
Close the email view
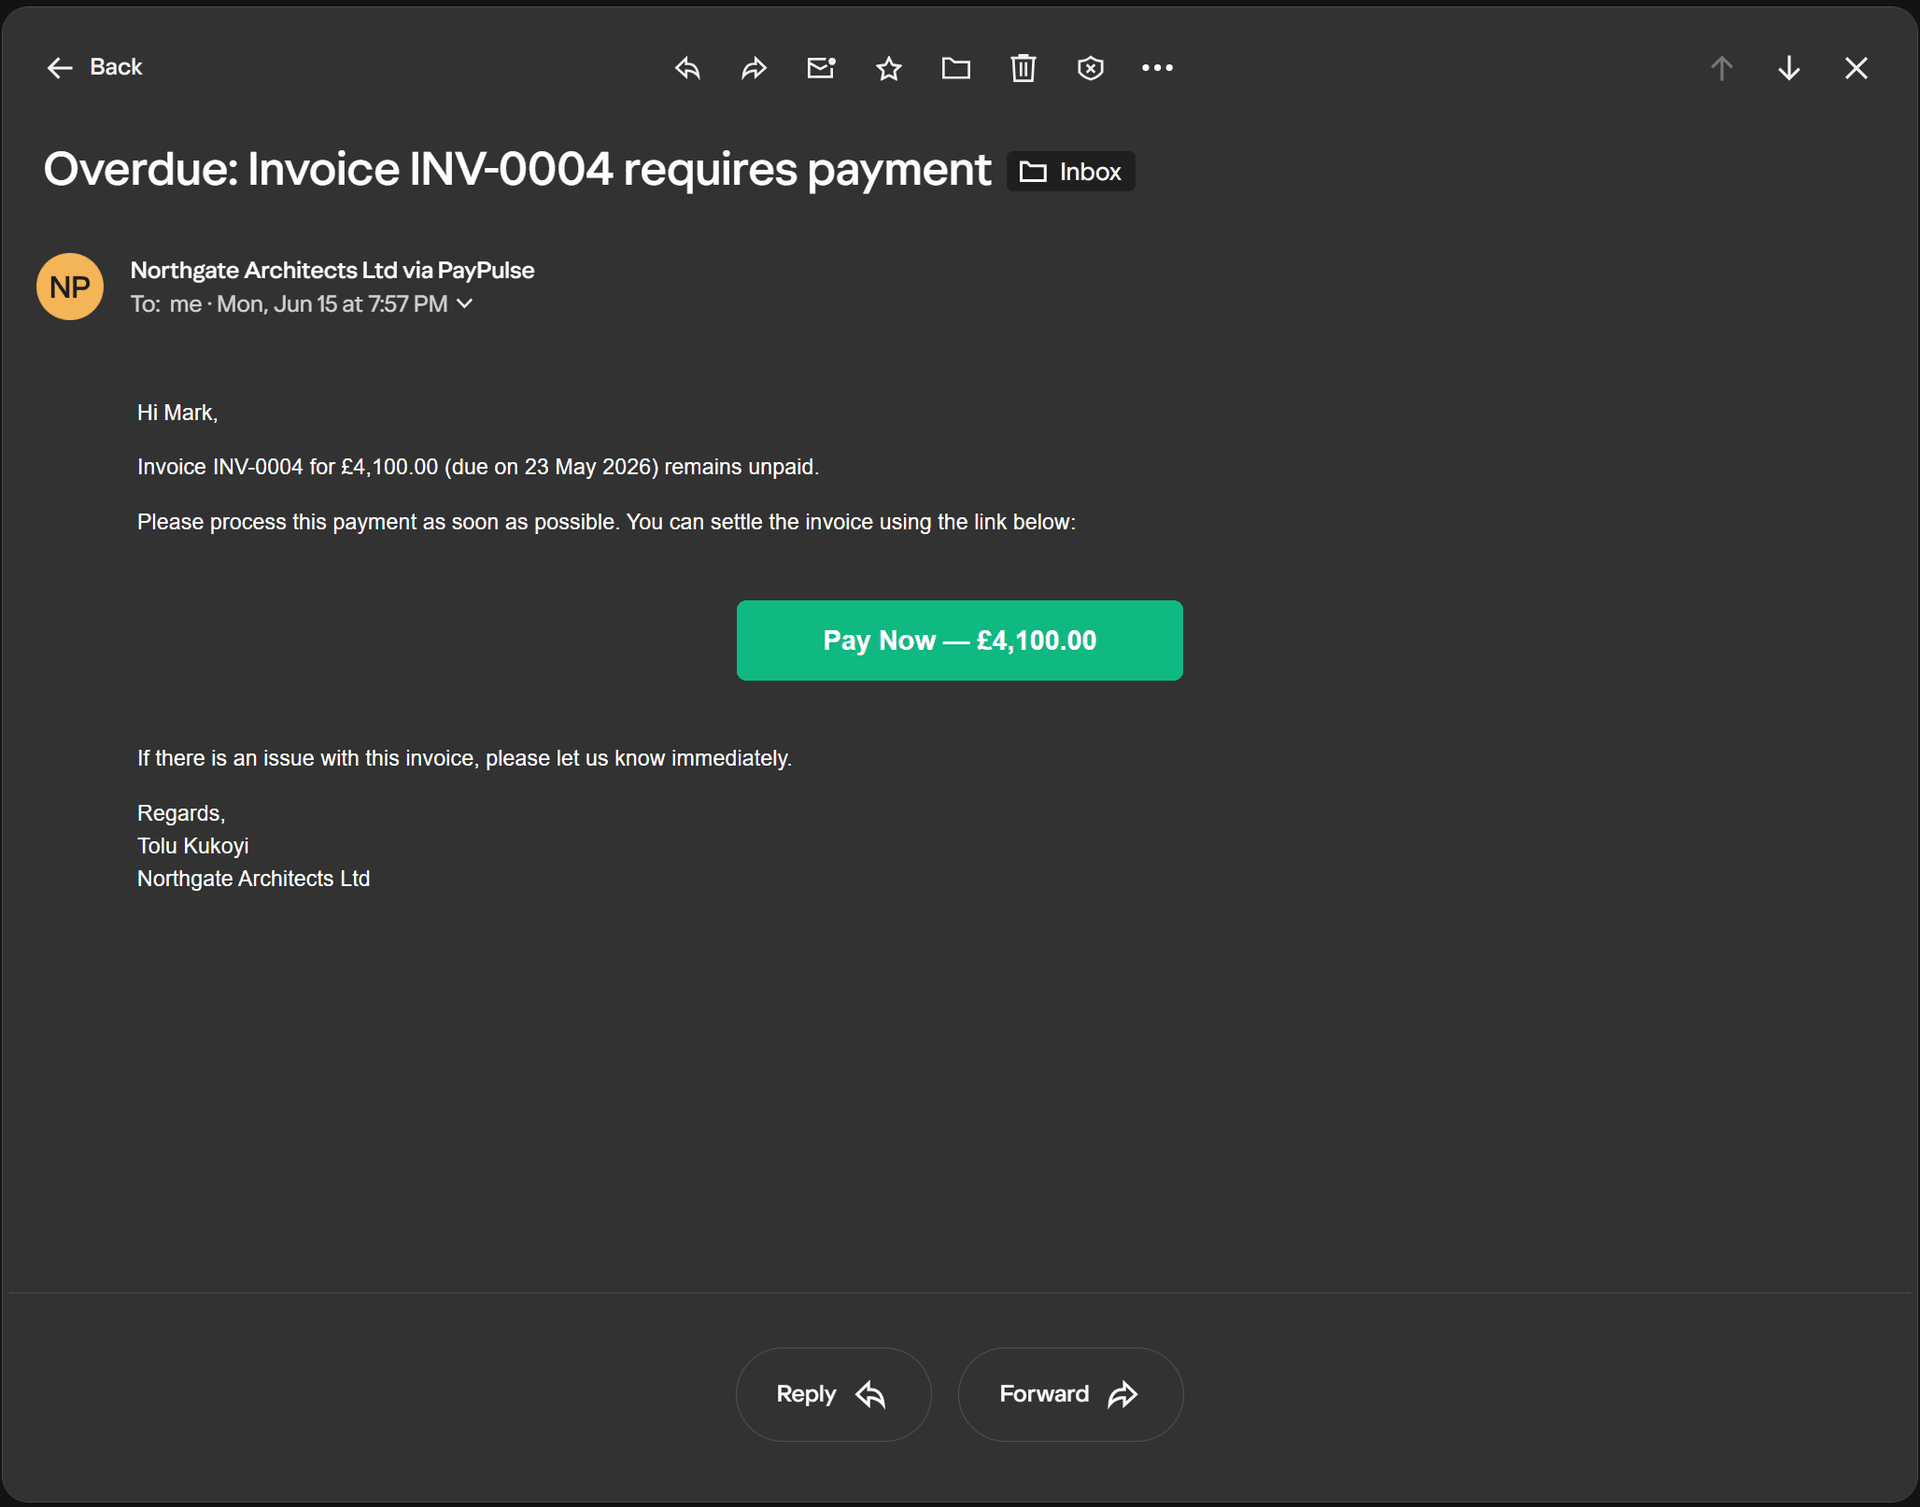(1856, 68)
